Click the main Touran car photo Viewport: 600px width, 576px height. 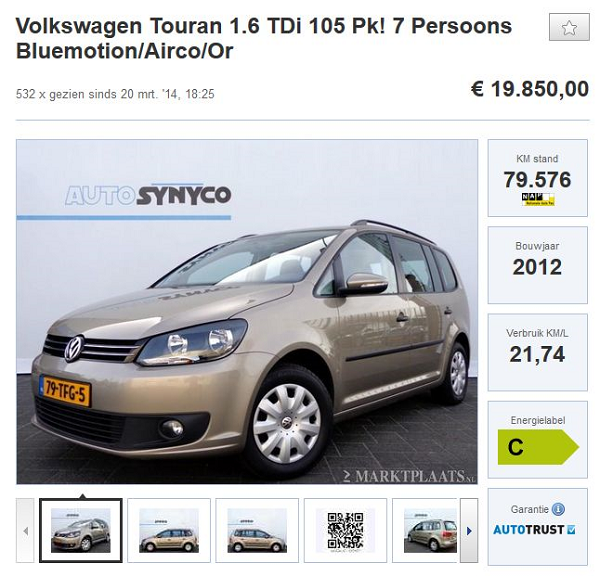(x=247, y=312)
